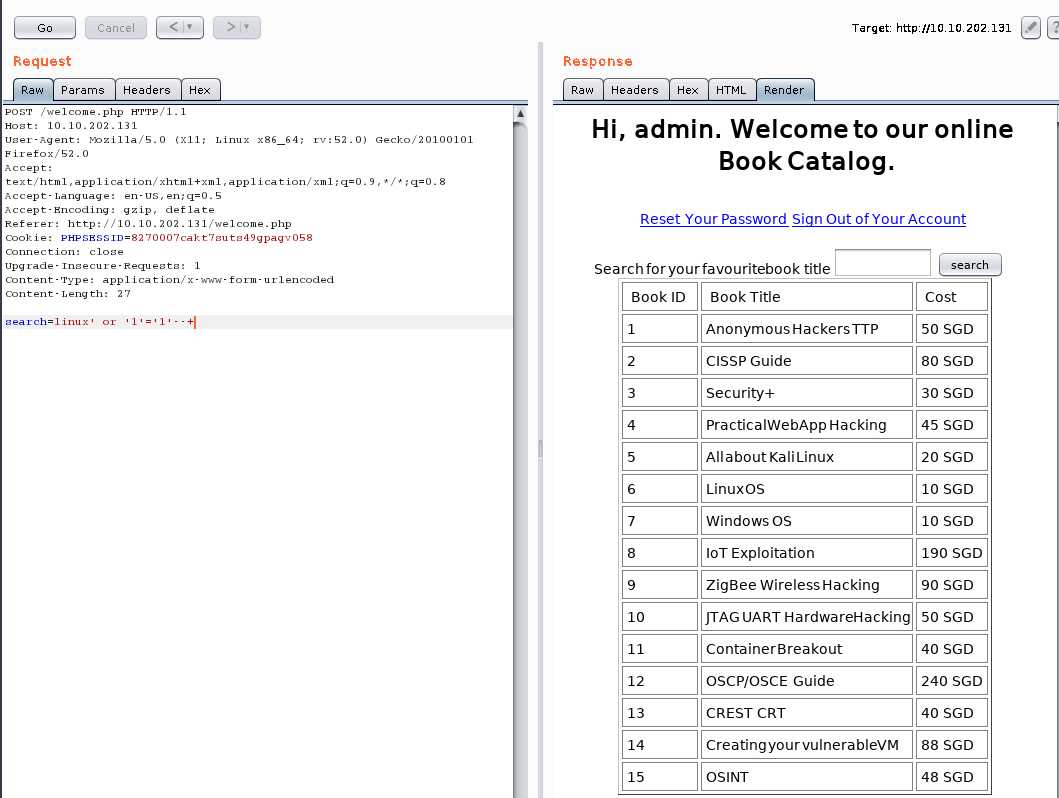Screen dimensions: 1059x798
Task: Click the User-Agent header line
Action: 239,147
